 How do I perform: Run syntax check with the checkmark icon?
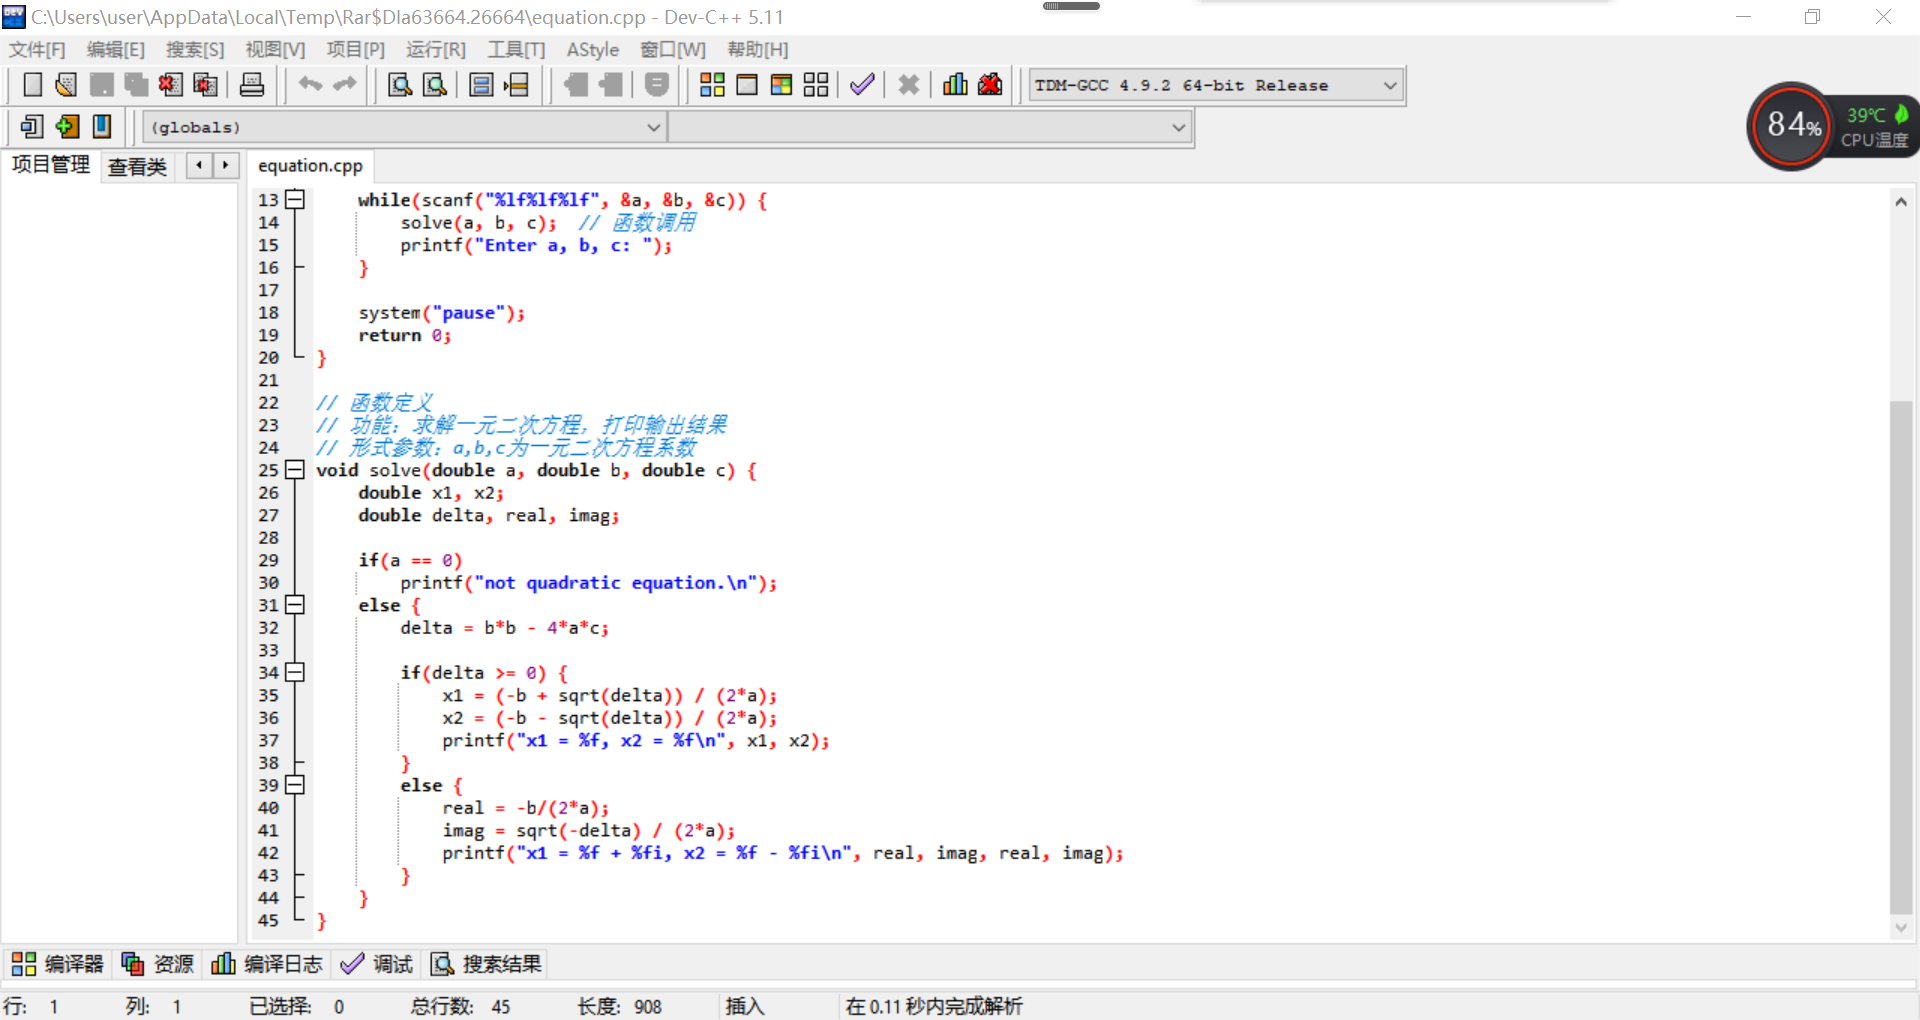tap(862, 85)
